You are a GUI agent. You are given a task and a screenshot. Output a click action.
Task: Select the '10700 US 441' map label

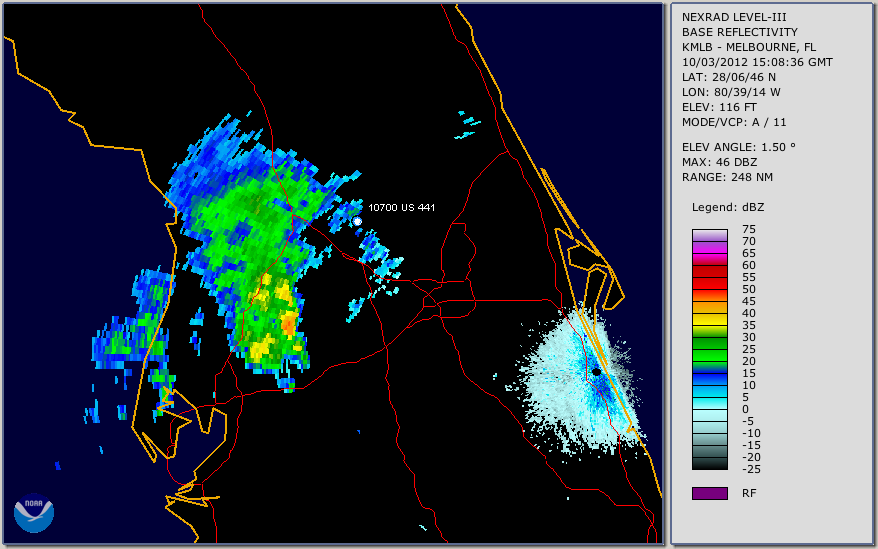(x=401, y=207)
